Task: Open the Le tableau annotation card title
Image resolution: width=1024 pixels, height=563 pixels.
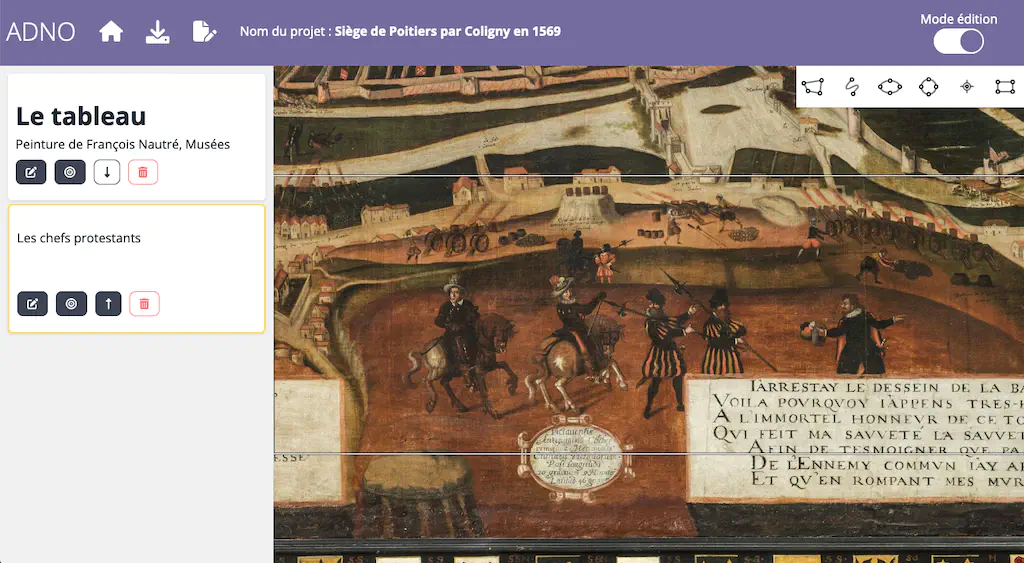Action: [81, 116]
